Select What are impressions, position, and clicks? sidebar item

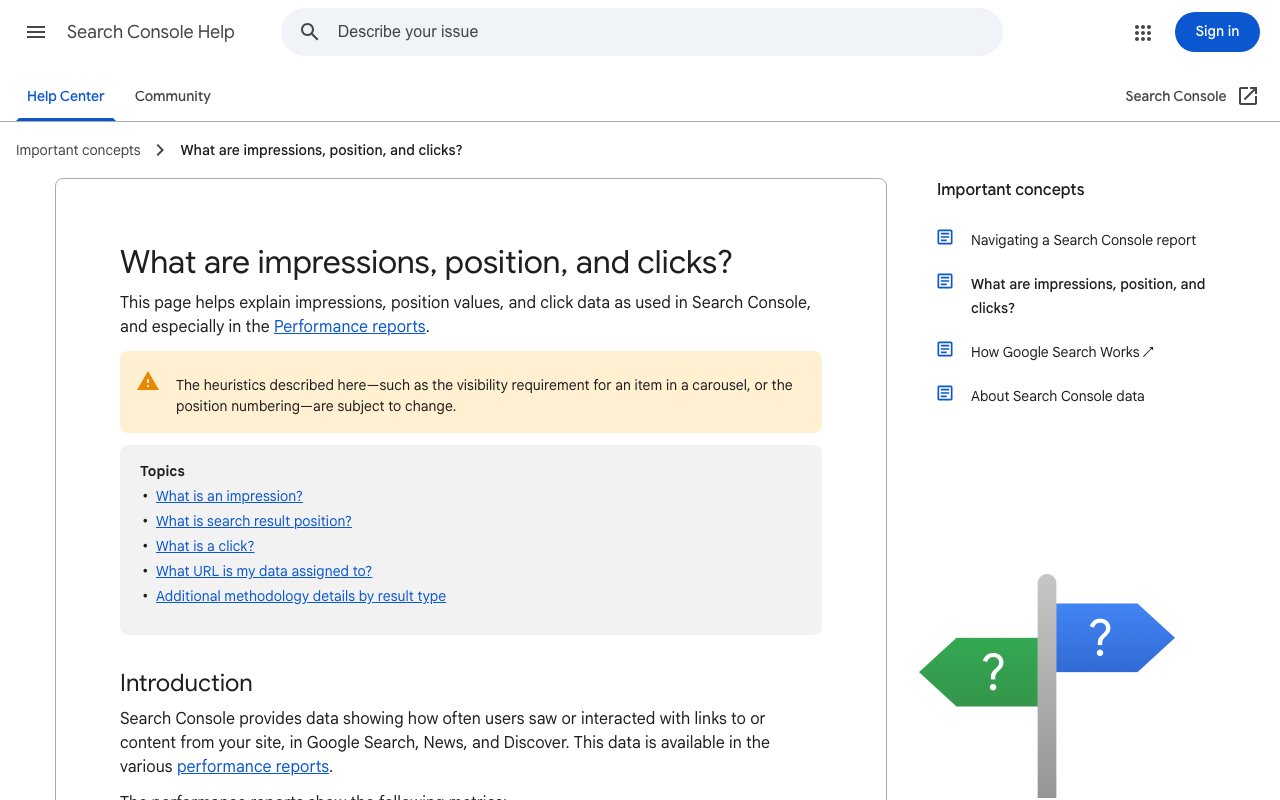tap(1088, 296)
